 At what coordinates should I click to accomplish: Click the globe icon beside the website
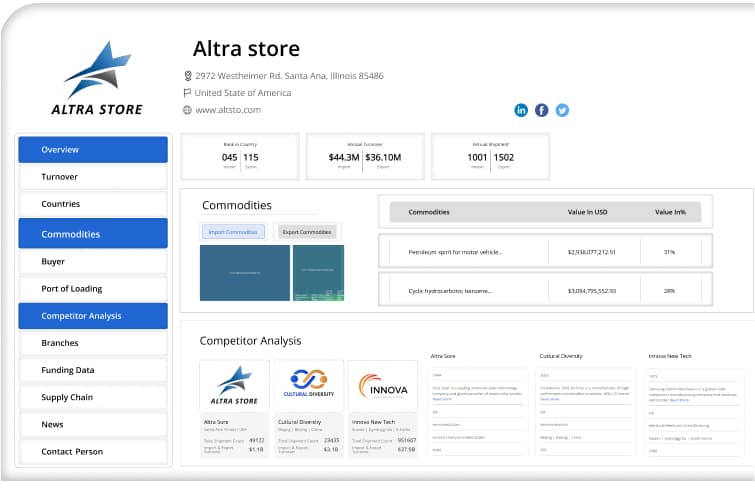187,110
